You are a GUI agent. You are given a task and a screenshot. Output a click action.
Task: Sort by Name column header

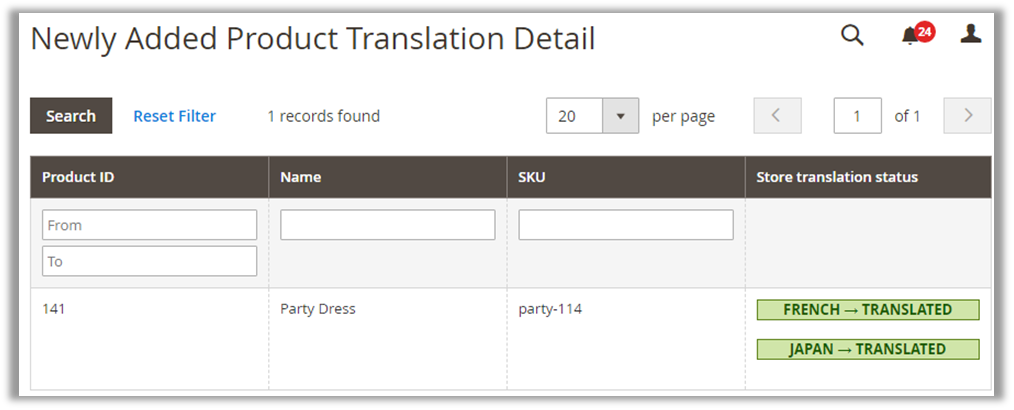(x=300, y=177)
